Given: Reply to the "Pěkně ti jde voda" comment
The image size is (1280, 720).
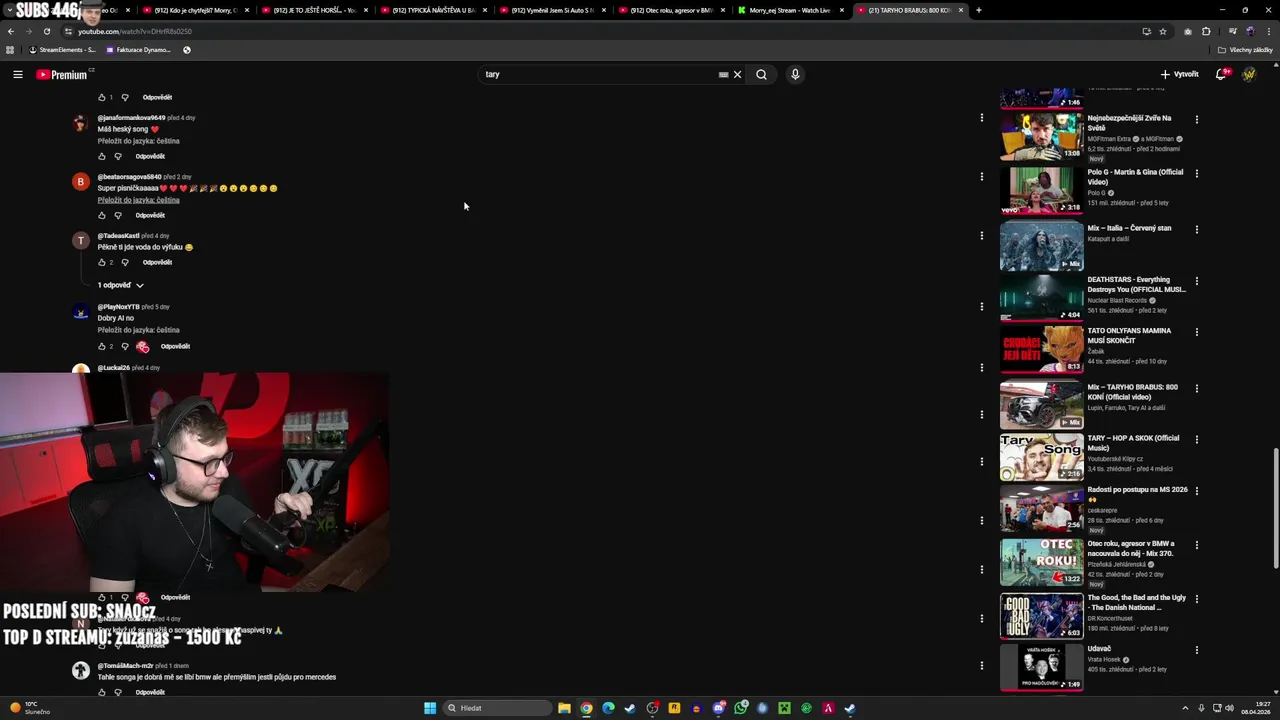Looking at the screenshot, I should coord(157,262).
